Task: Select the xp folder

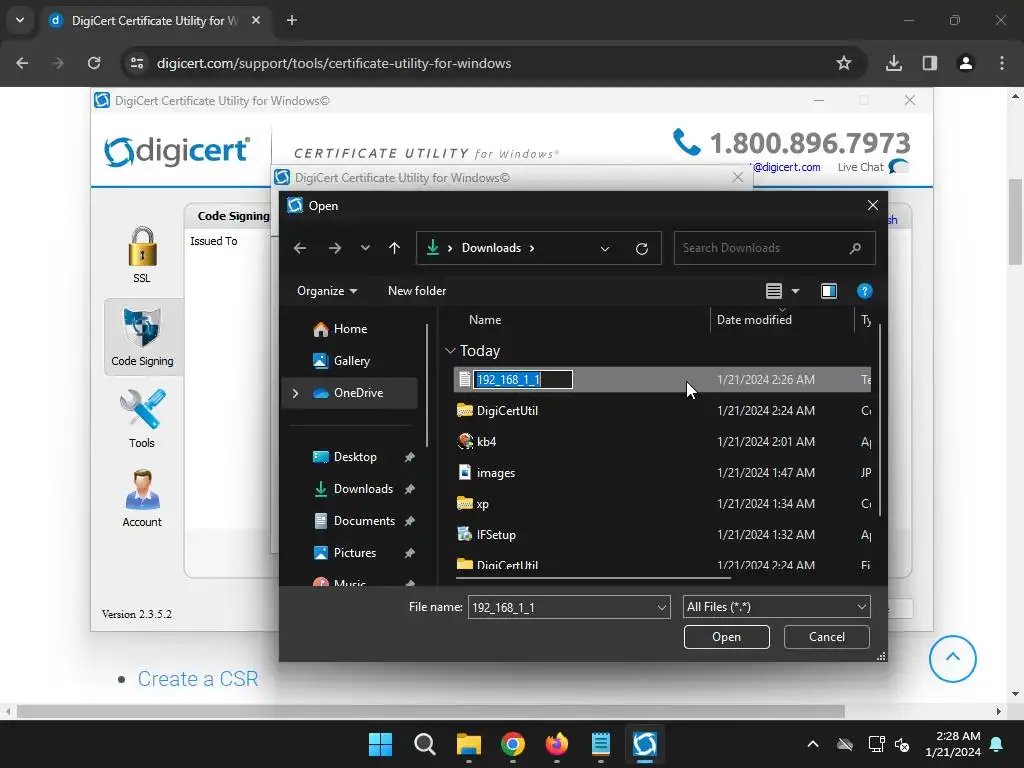Action: click(662, 504)
